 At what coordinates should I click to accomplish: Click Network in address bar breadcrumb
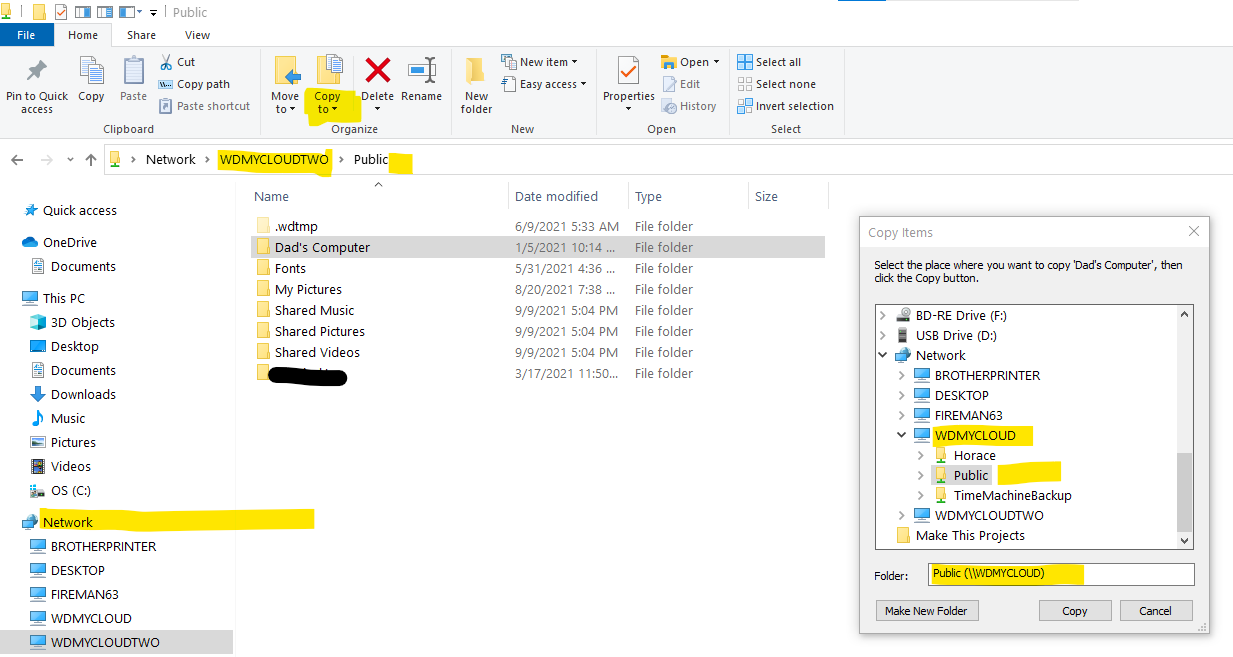pyautogui.click(x=171, y=160)
